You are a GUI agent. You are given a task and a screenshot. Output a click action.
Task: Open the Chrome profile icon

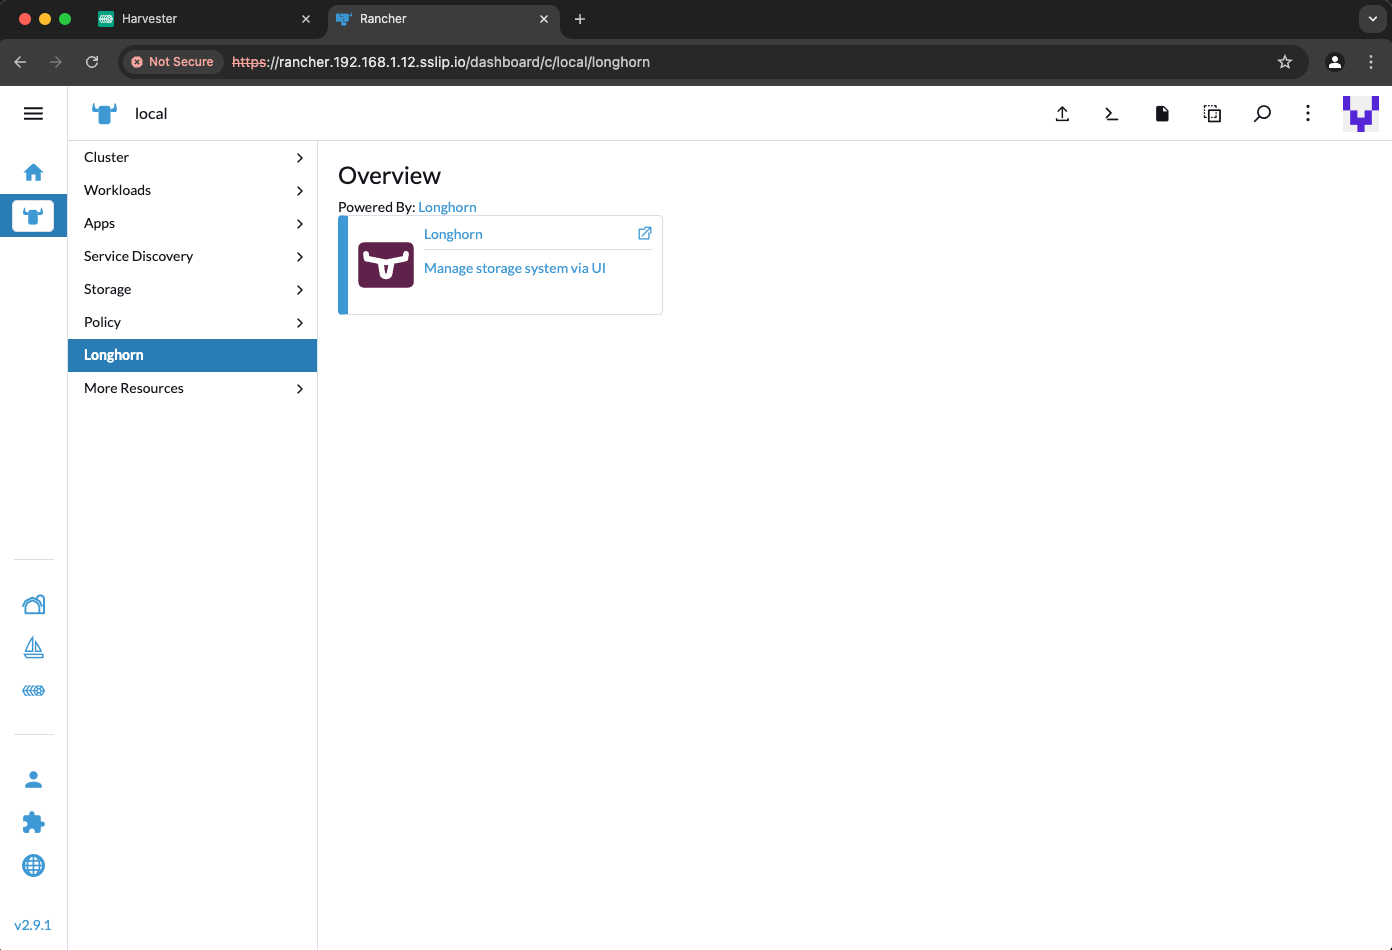pyautogui.click(x=1335, y=62)
